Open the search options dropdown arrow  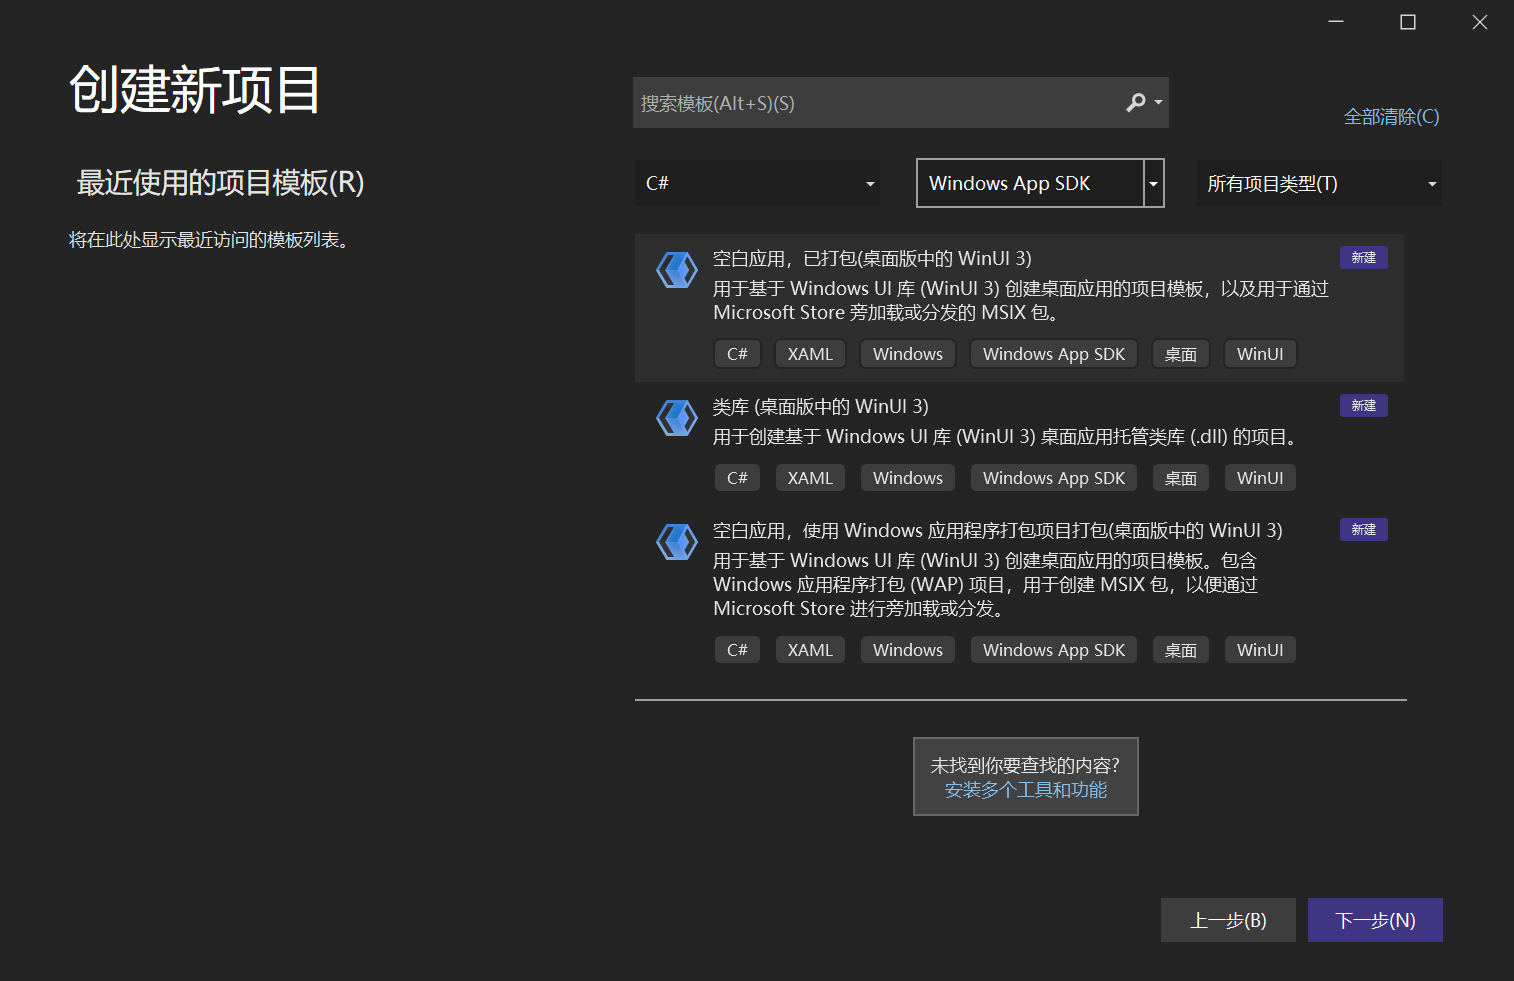tap(1158, 103)
